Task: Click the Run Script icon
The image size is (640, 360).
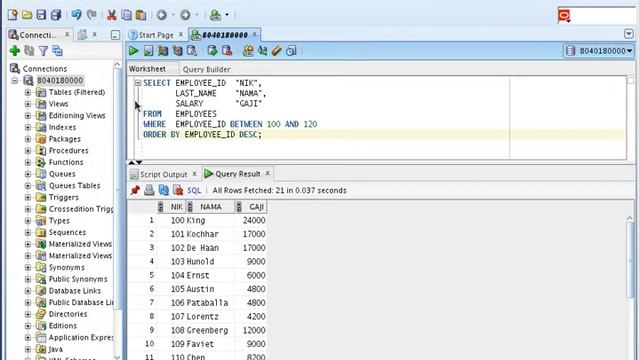Action: (148, 51)
